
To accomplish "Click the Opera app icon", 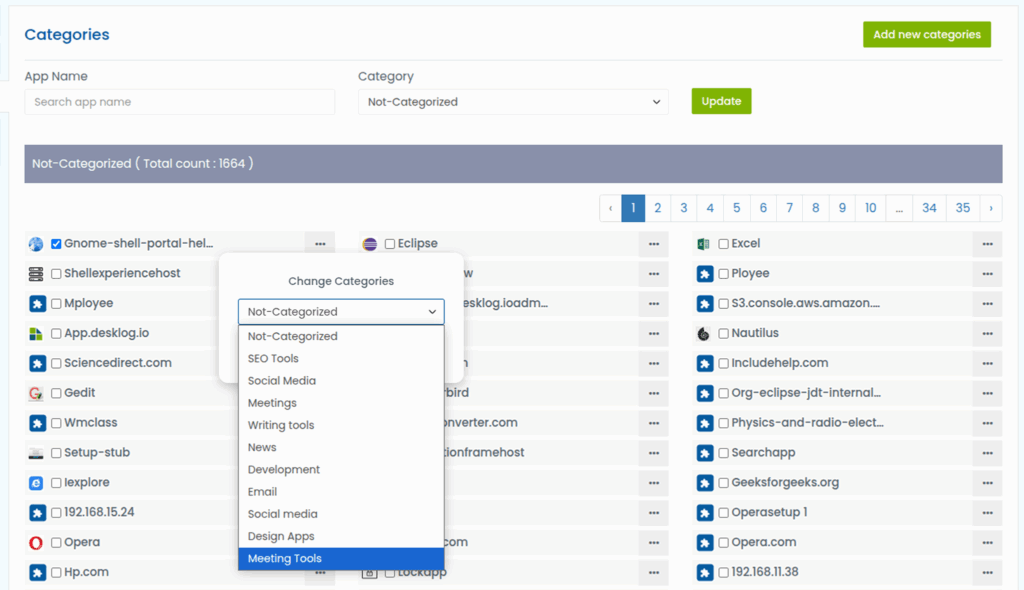I will click(36, 543).
